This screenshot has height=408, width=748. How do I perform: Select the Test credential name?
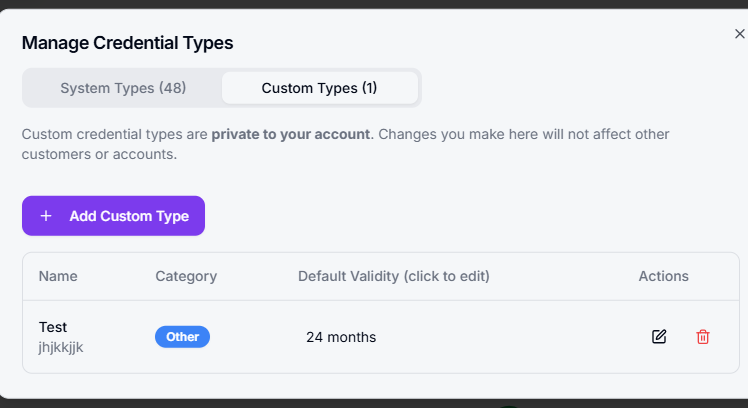click(x=53, y=327)
